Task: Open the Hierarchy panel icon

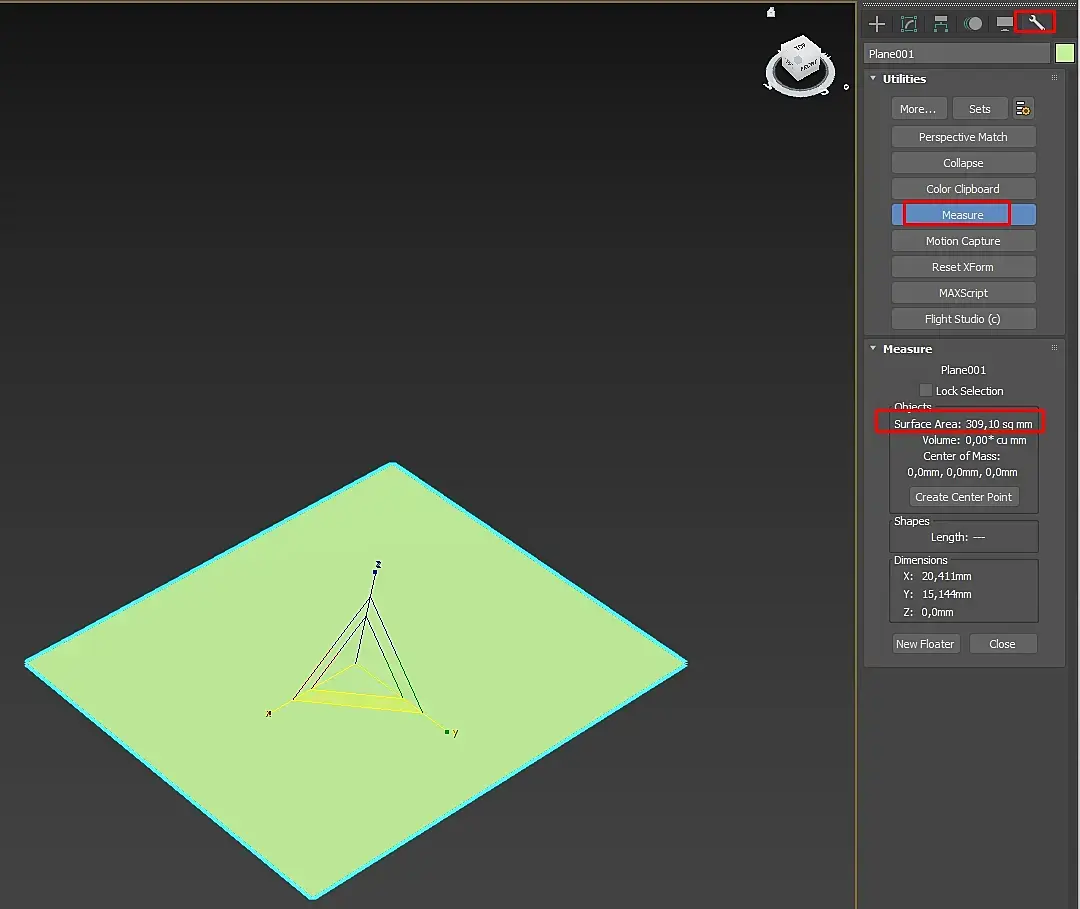Action: point(941,24)
